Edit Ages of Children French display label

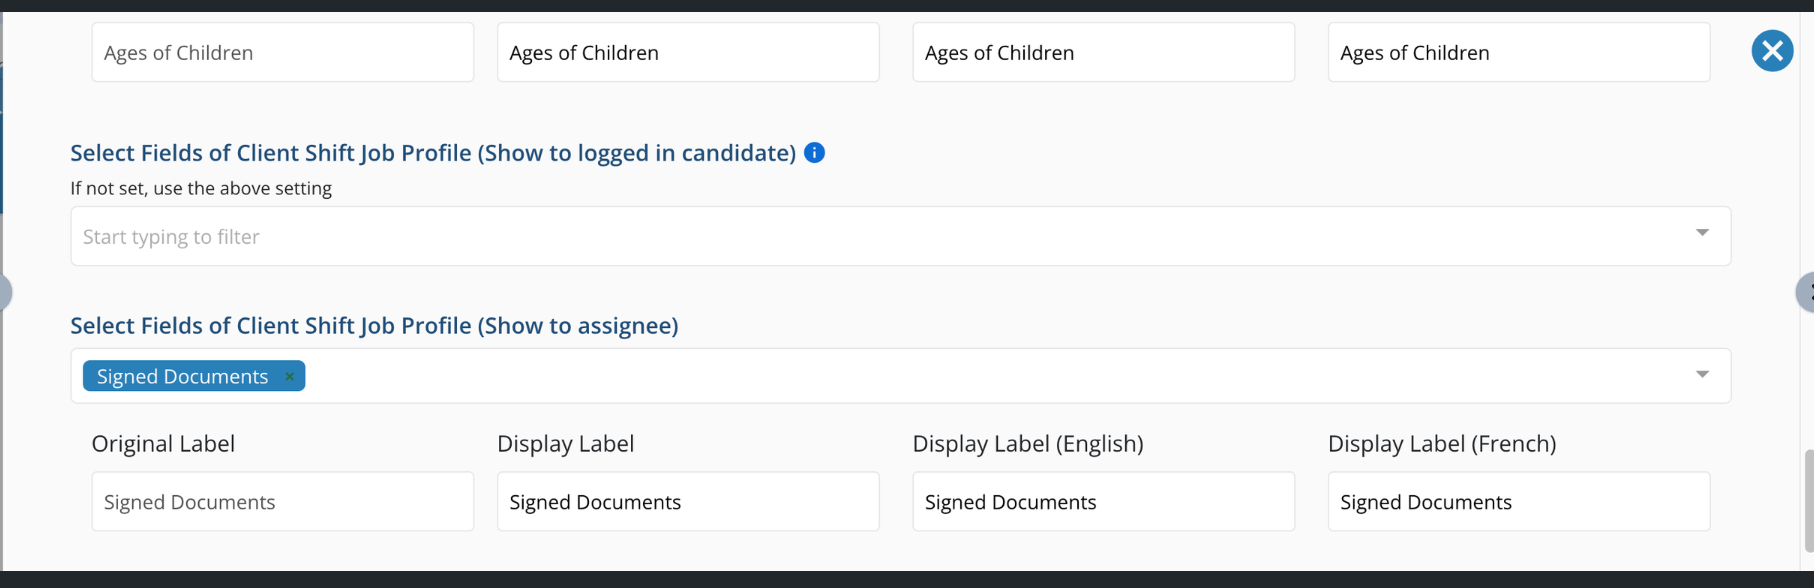point(1518,53)
